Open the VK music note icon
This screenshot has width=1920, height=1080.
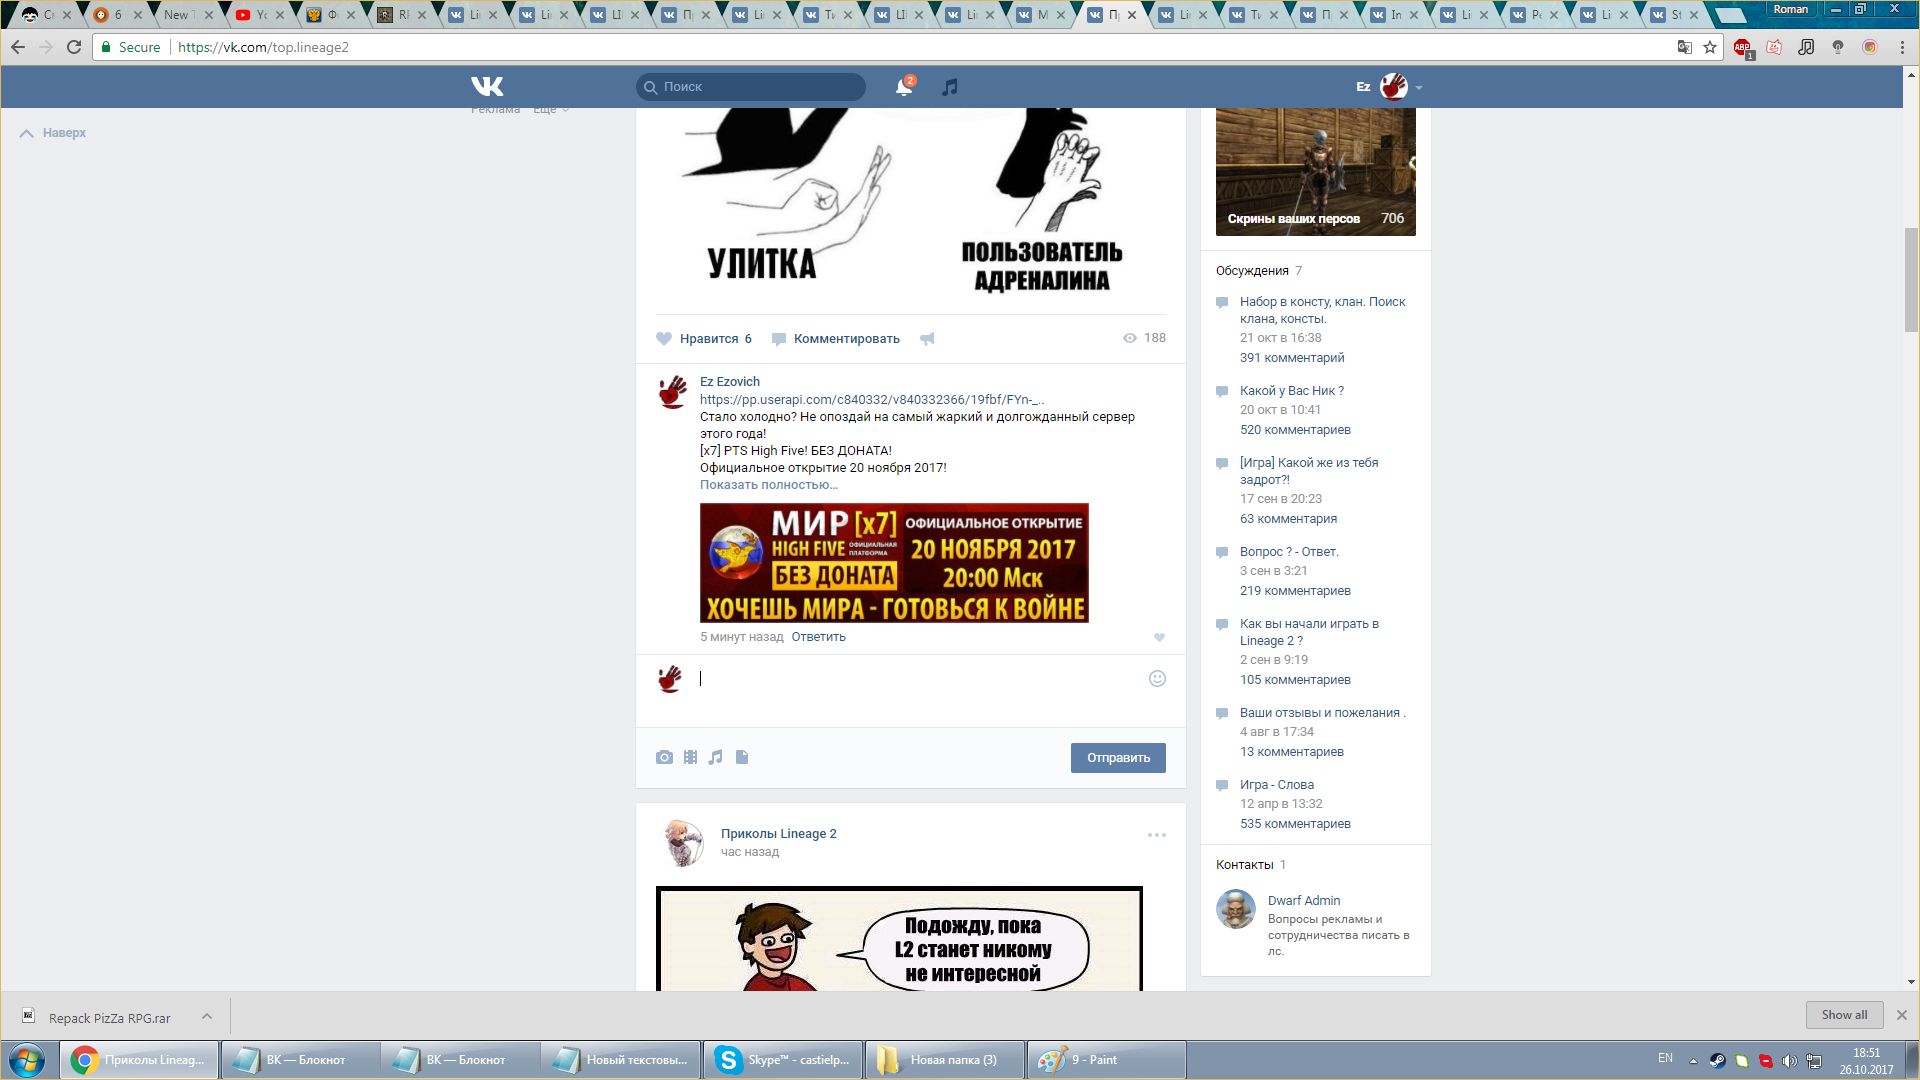pos(950,87)
